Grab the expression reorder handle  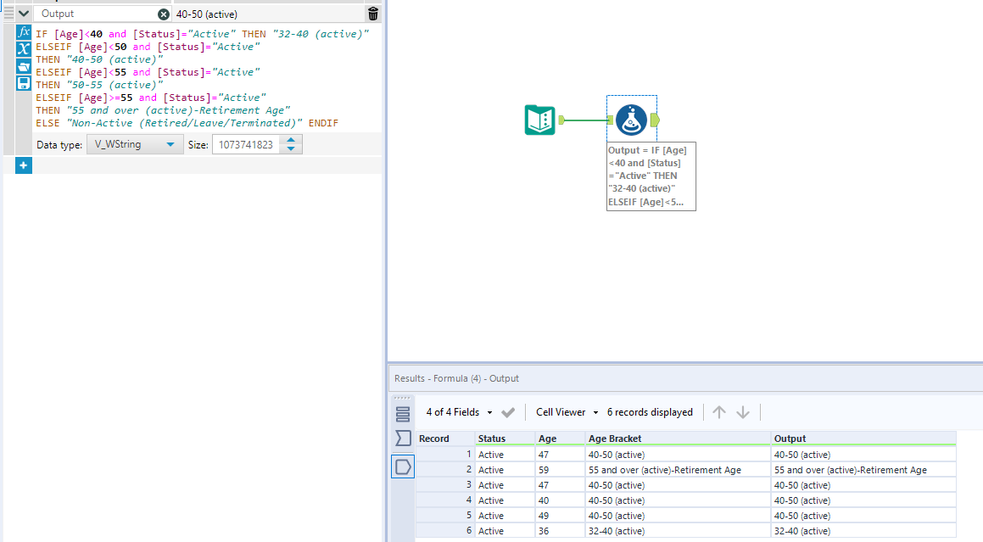(x=9, y=13)
